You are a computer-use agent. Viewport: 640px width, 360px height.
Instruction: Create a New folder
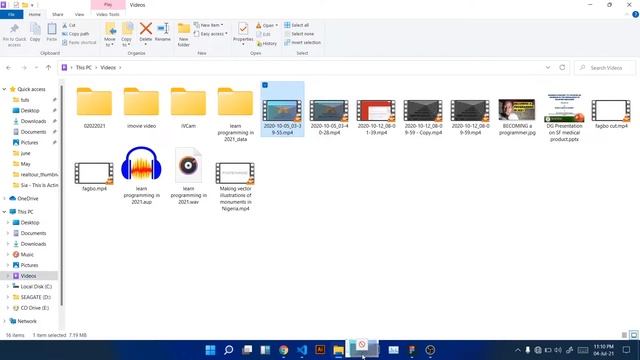pyautogui.click(x=184, y=35)
